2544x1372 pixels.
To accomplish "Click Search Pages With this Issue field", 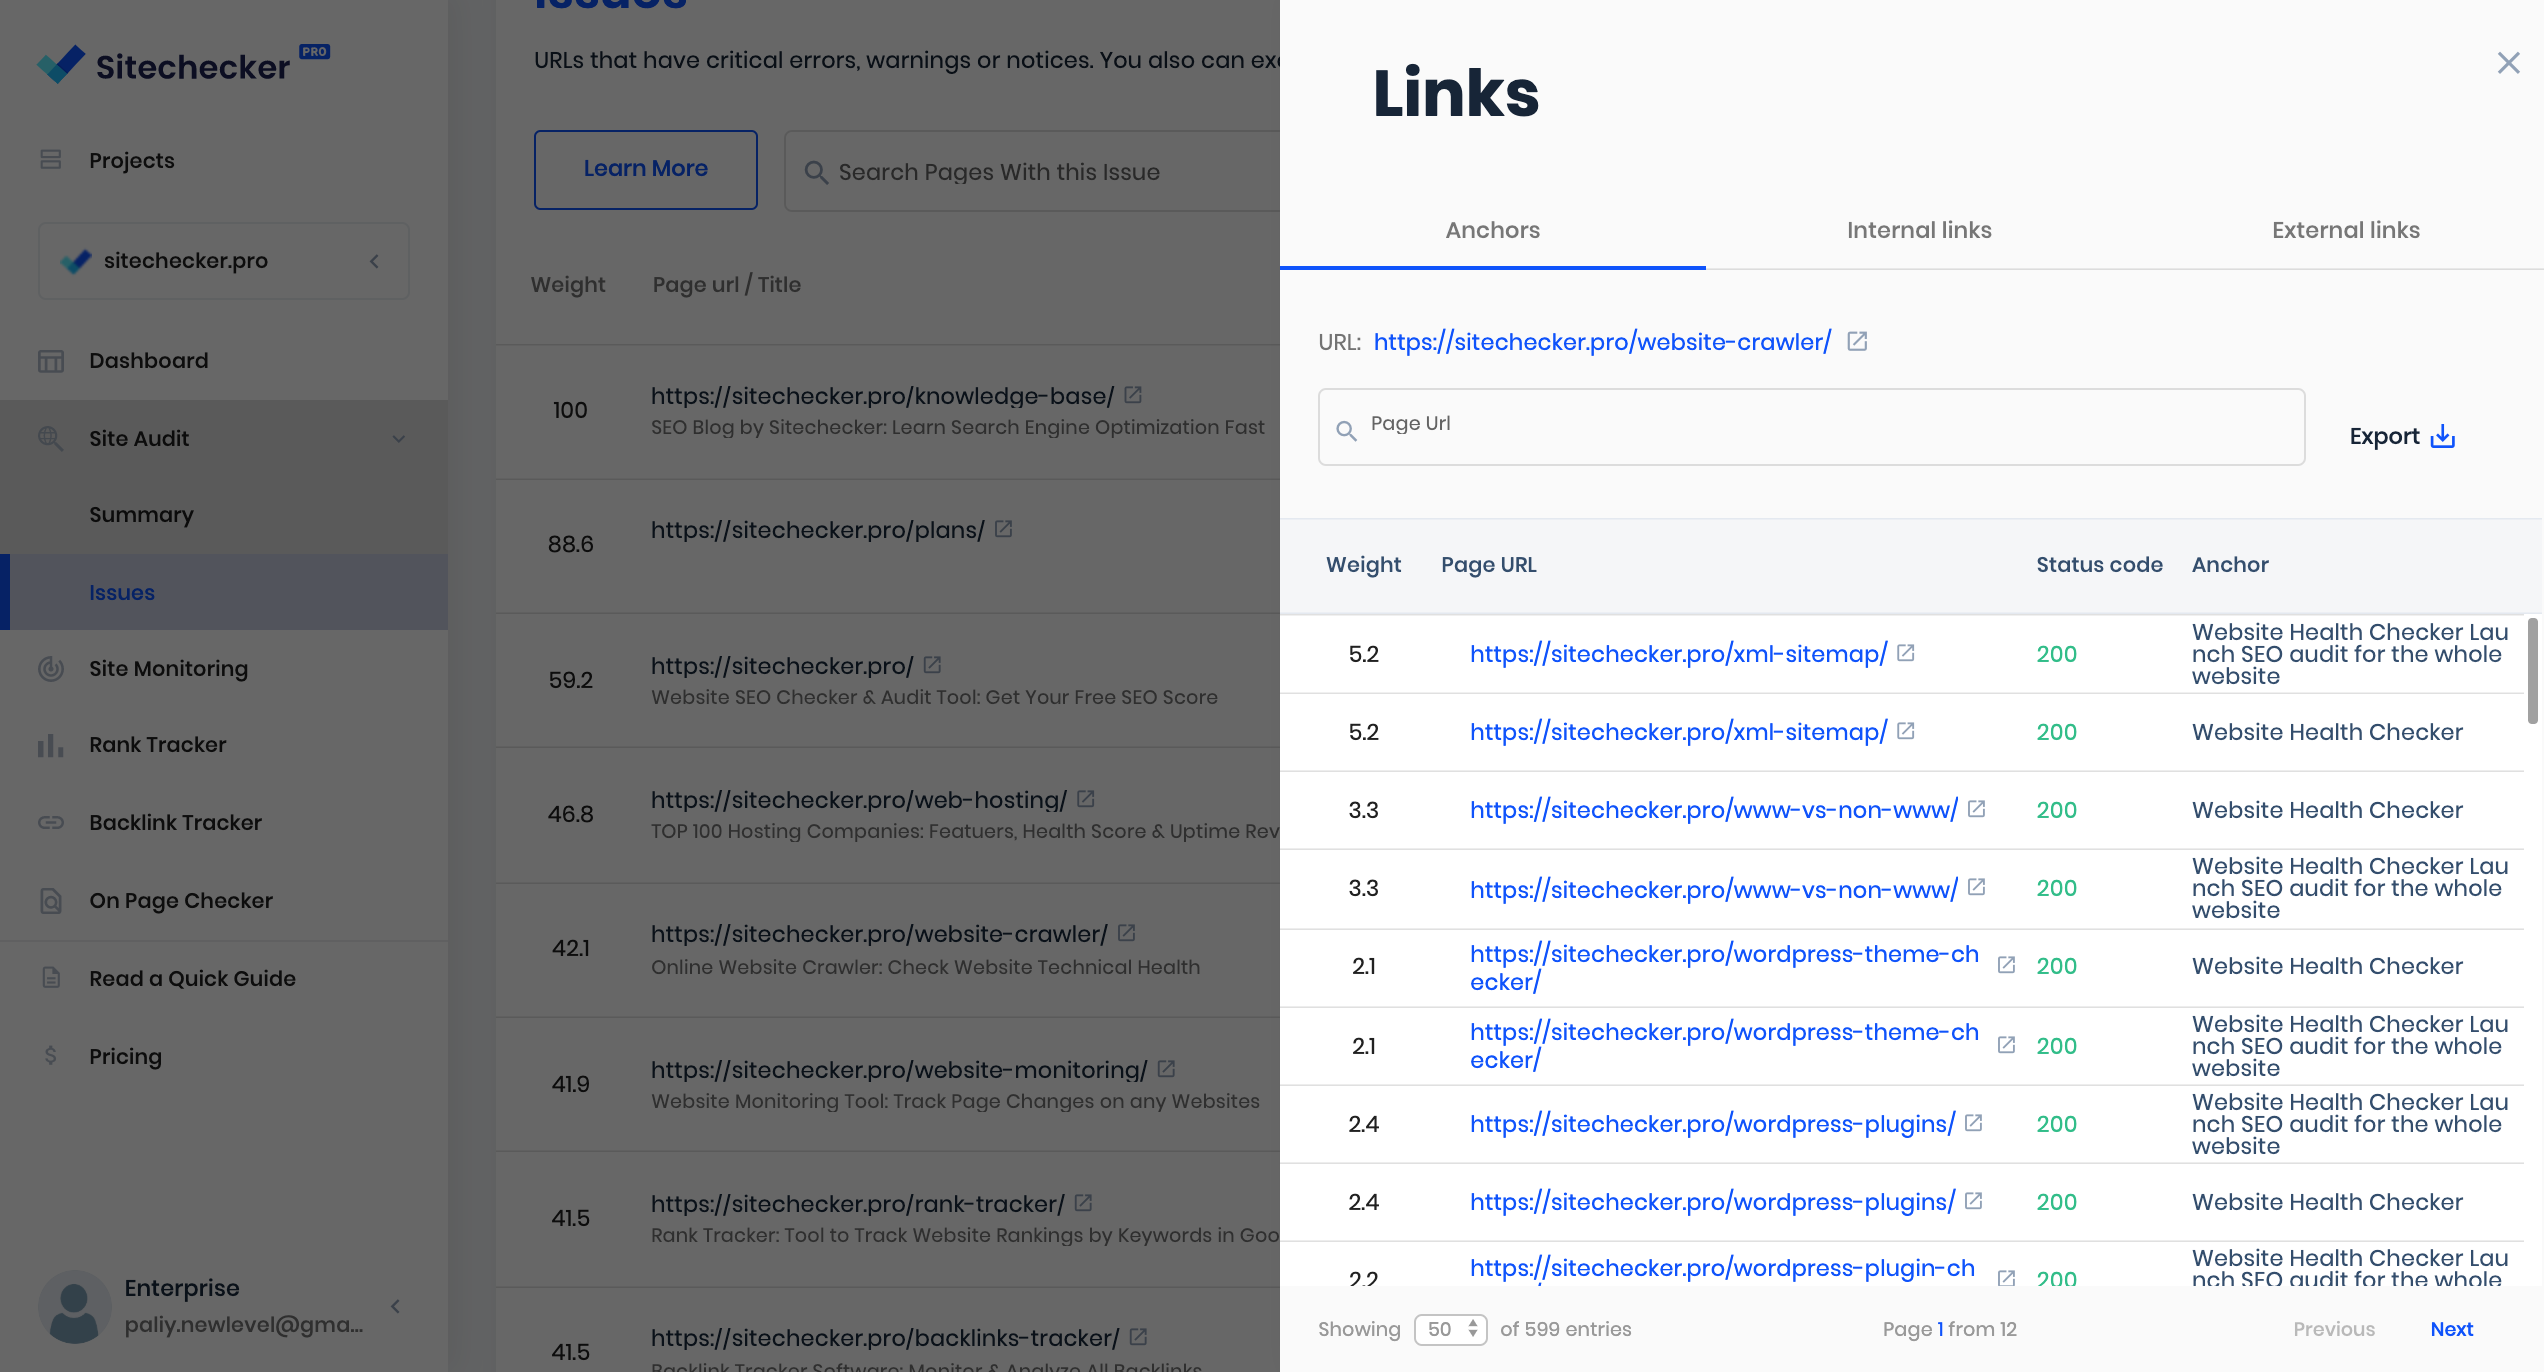I will pos(1032,171).
